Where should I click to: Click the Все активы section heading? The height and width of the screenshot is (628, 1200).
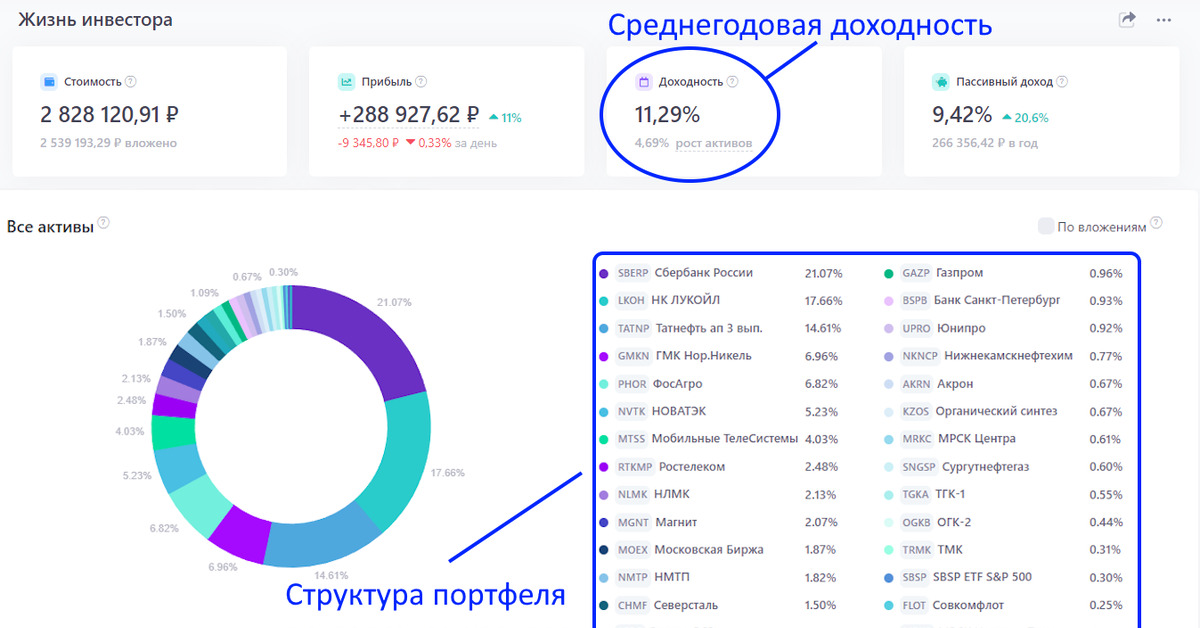[50, 227]
